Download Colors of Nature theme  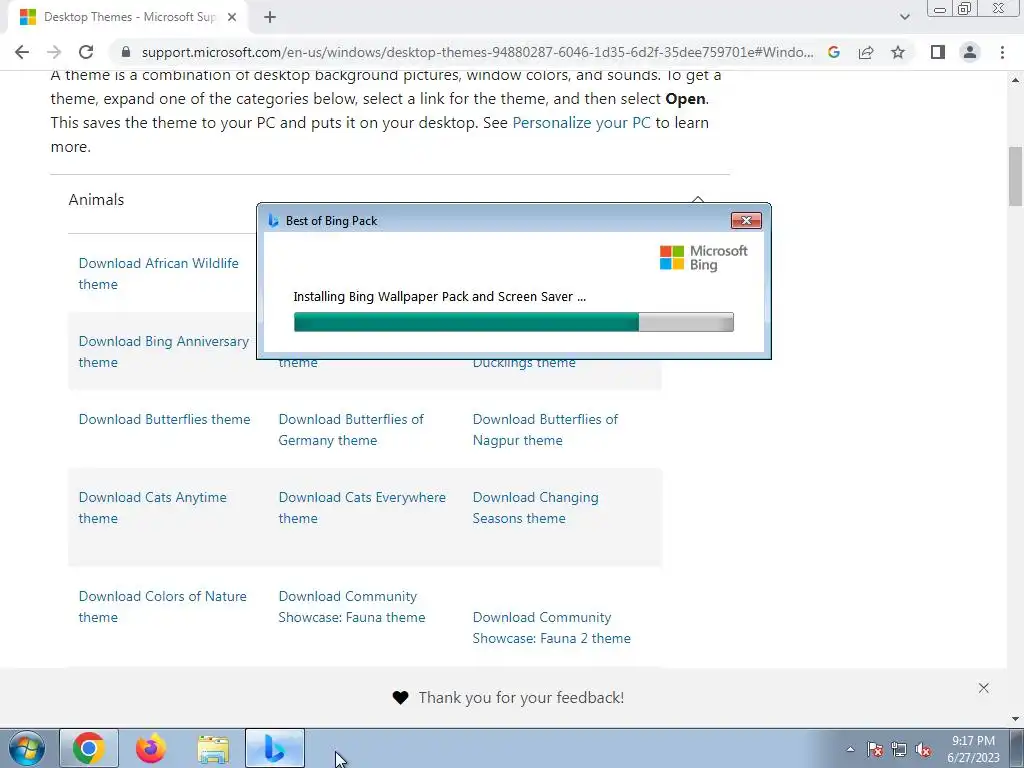(x=163, y=607)
